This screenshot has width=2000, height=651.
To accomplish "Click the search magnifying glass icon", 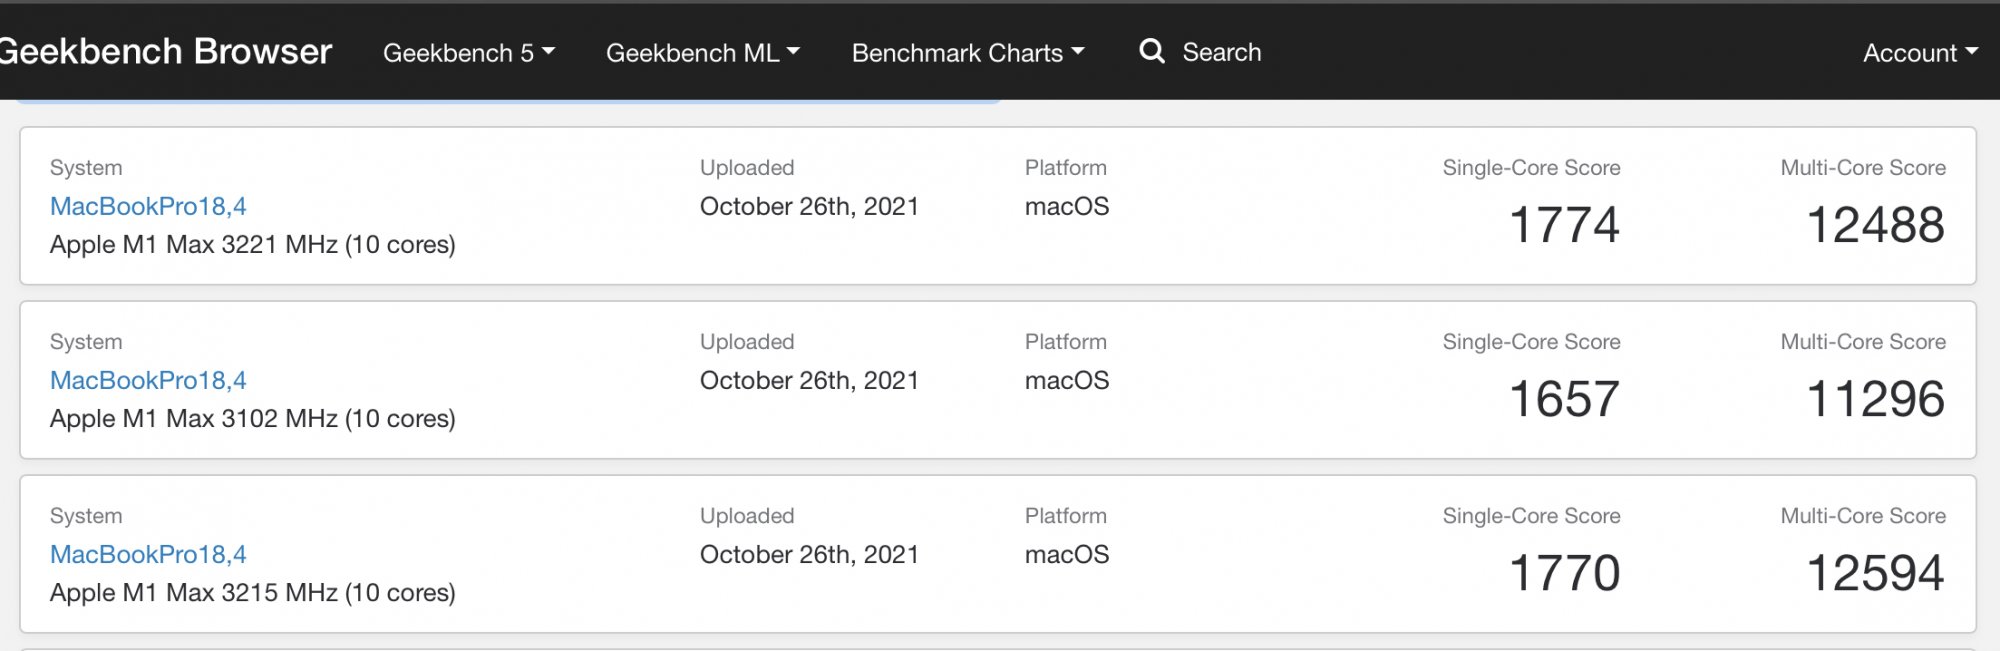I will (x=1152, y=51).
